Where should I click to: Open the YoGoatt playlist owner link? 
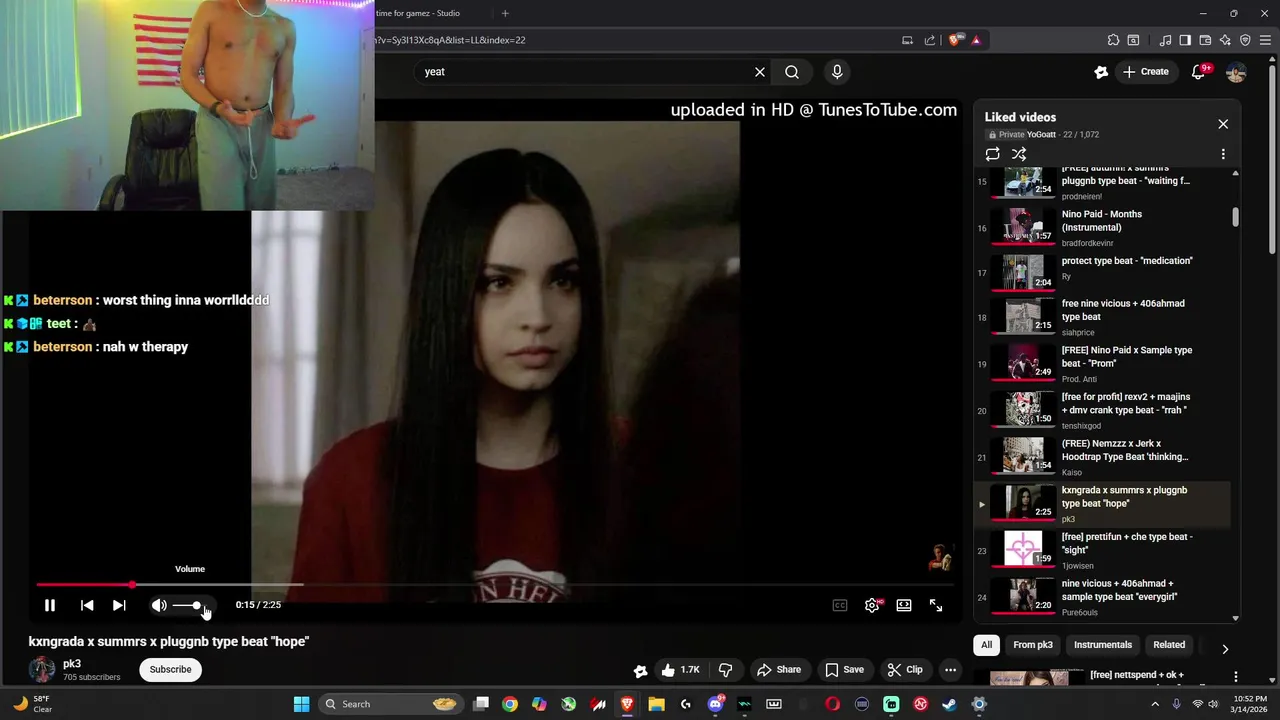[x=1041, y=134]
